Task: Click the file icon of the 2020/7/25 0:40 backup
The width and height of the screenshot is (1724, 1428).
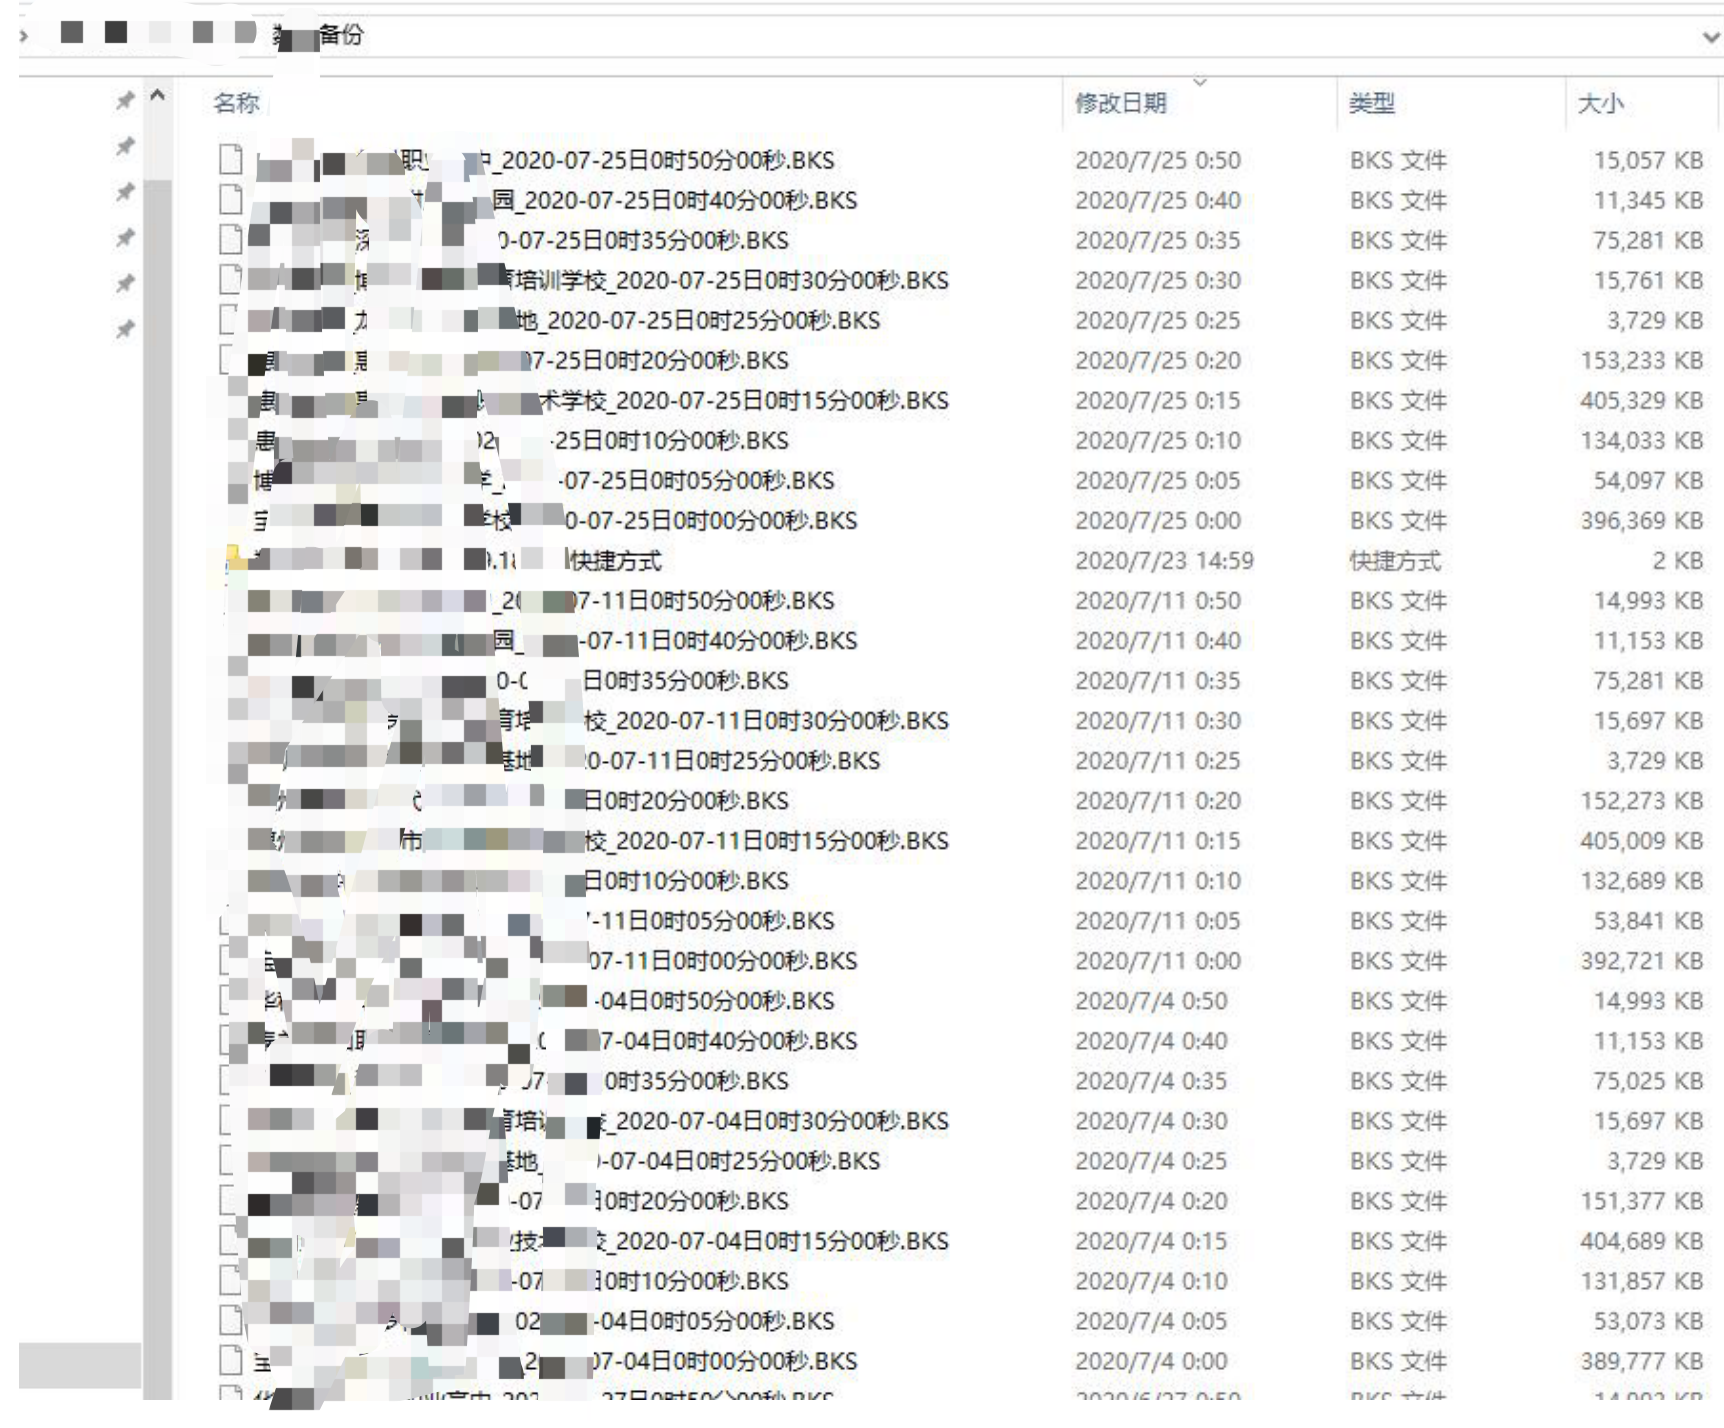Action: [x=231, y=200]
